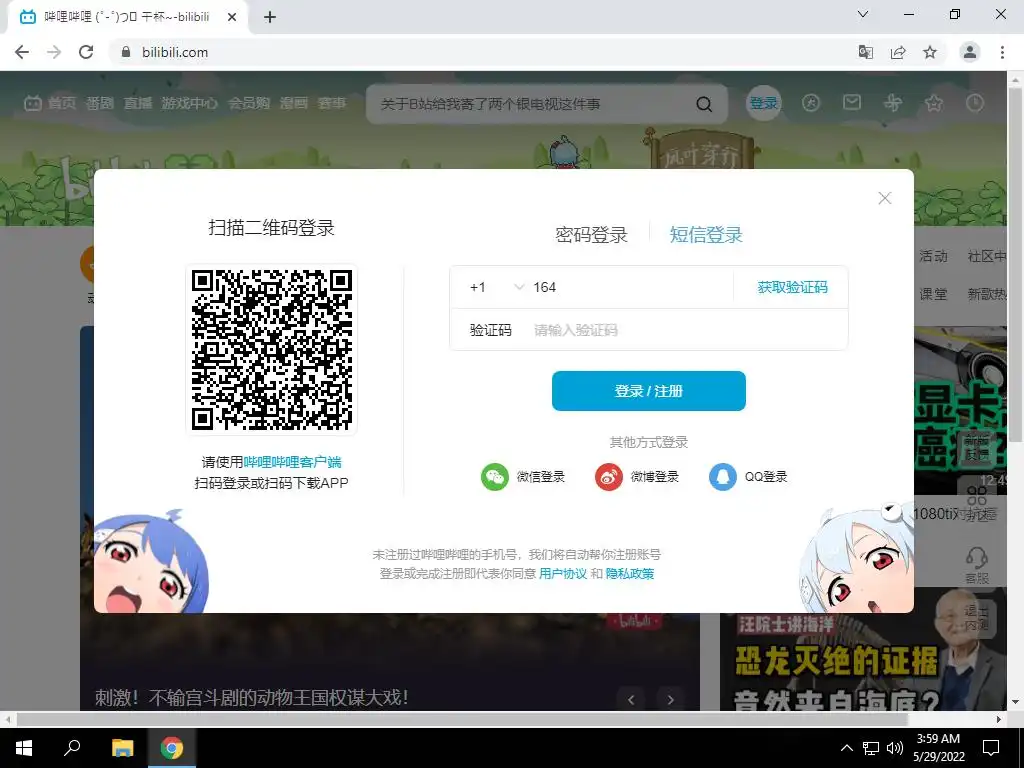This screenshot has width=1024, height=768.
Task: Reload the bilibili page
Action: click(86, 52)
